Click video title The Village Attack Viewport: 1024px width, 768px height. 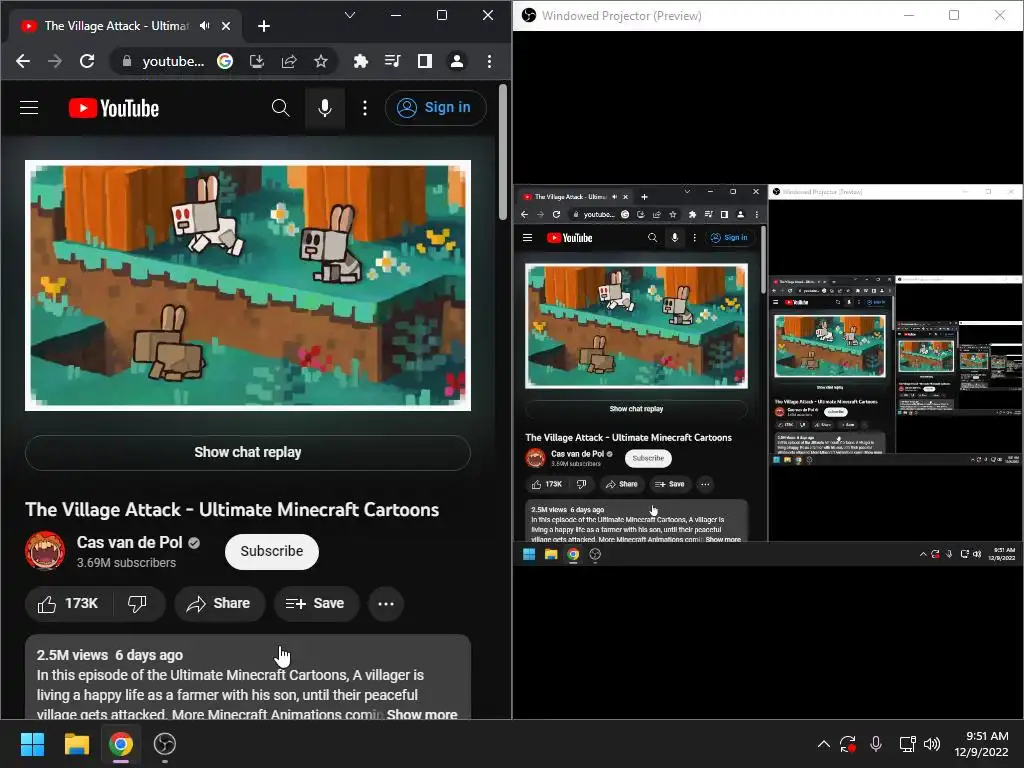[232, 509]
